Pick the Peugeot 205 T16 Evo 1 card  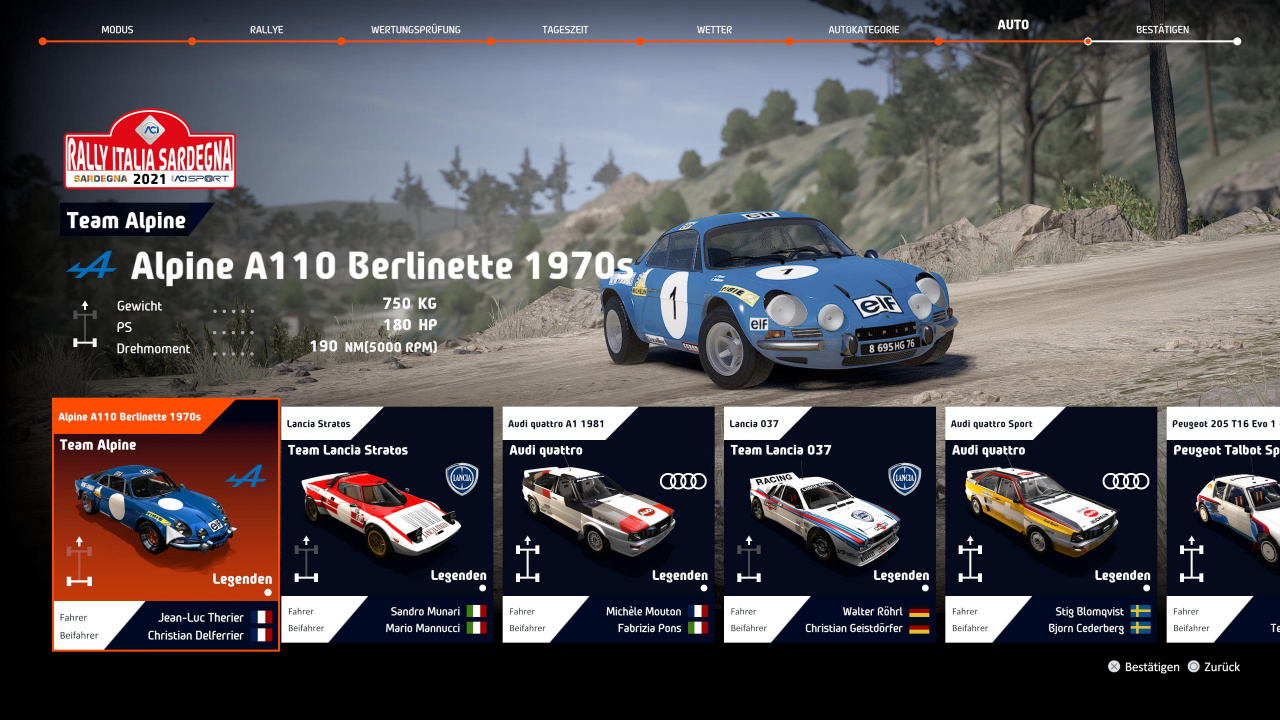click(1223, 525)
